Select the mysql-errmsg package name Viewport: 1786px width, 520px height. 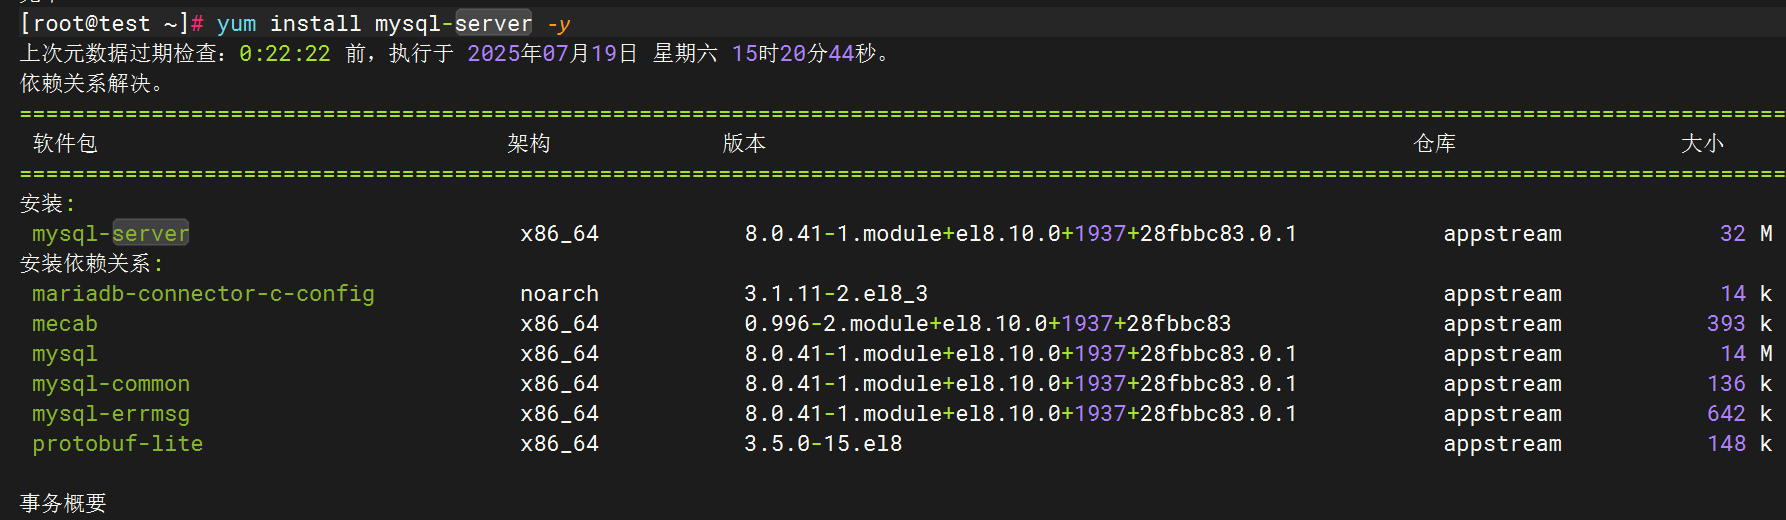[x=111, y=414]
